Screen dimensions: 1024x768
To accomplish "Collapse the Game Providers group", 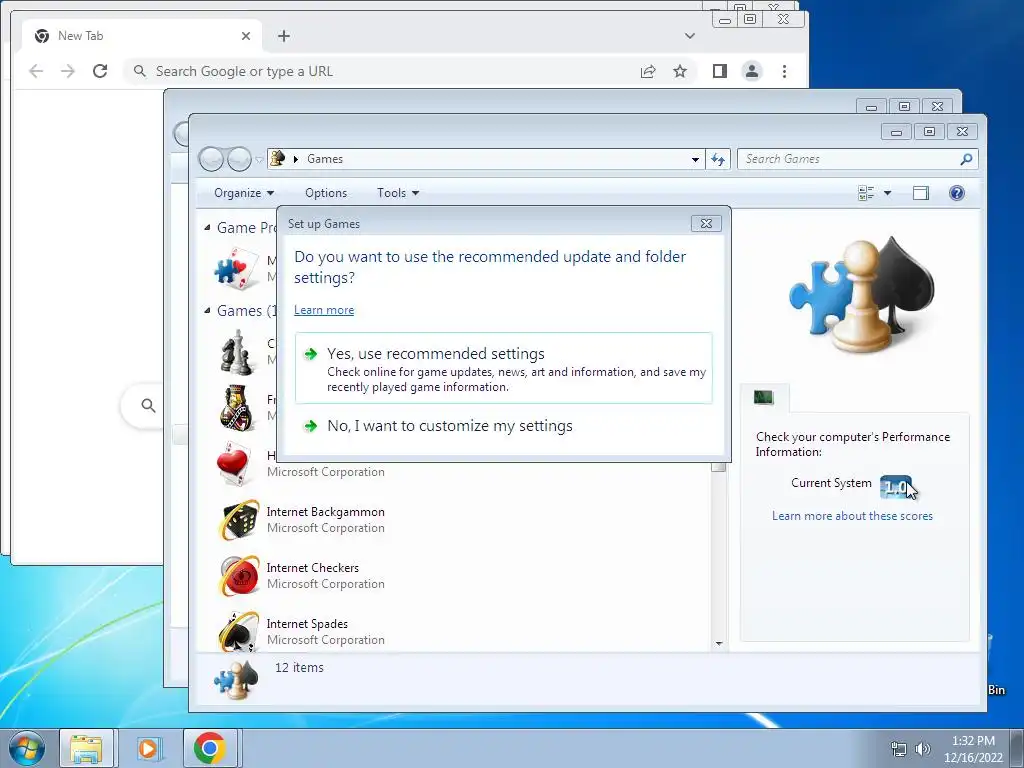I will pyautogui.click(x=207, y=228).
